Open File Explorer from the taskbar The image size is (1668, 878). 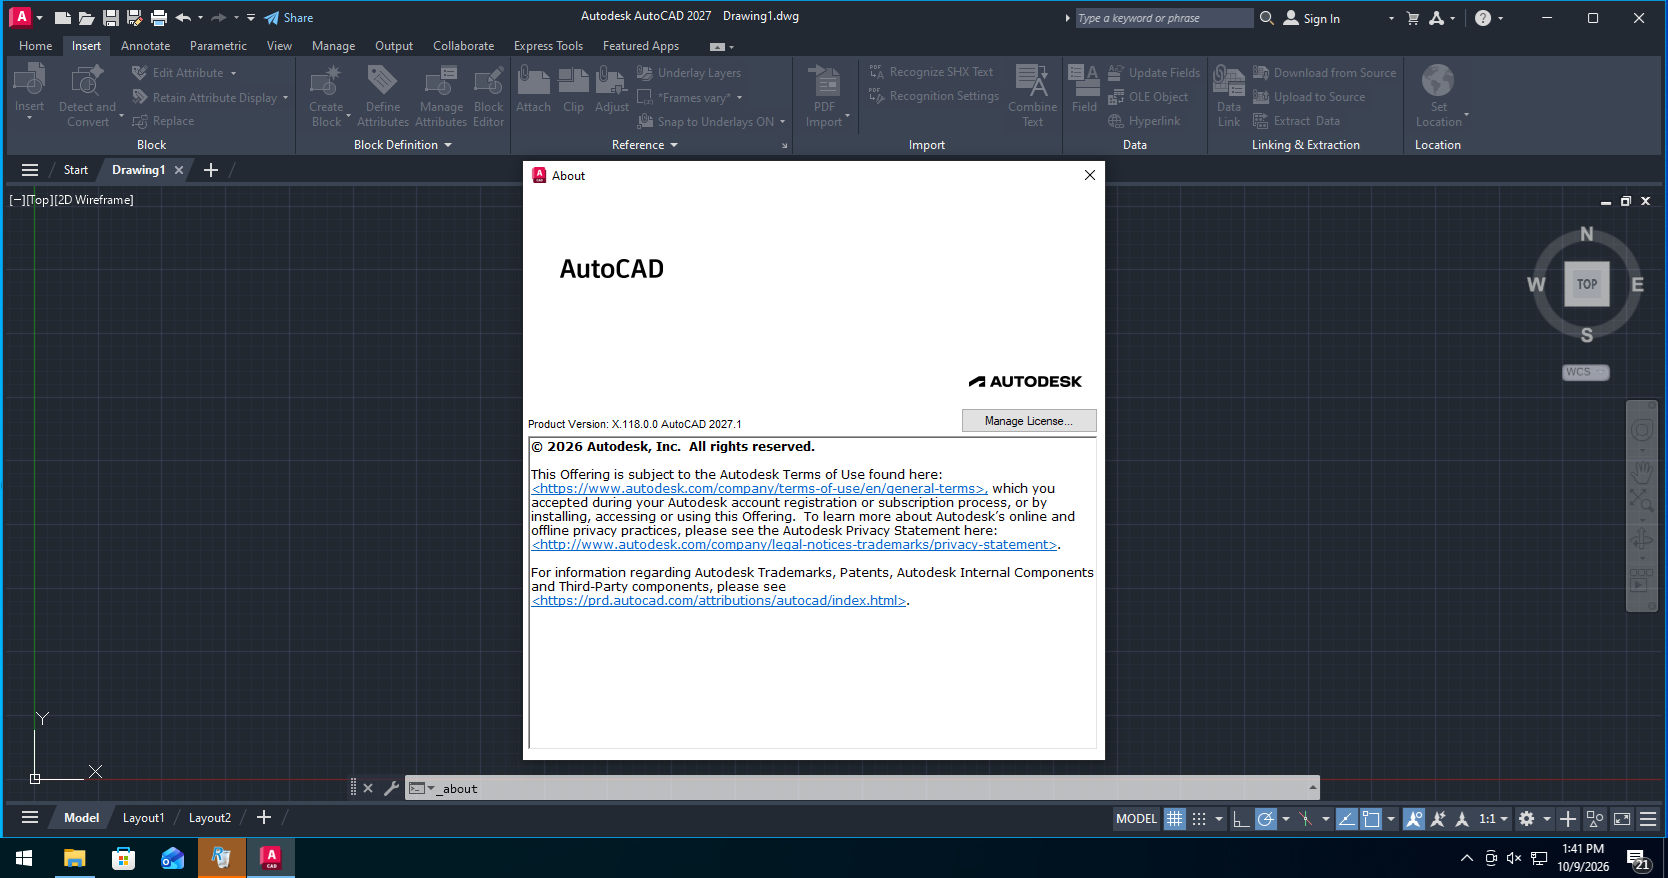coord(74,858)
